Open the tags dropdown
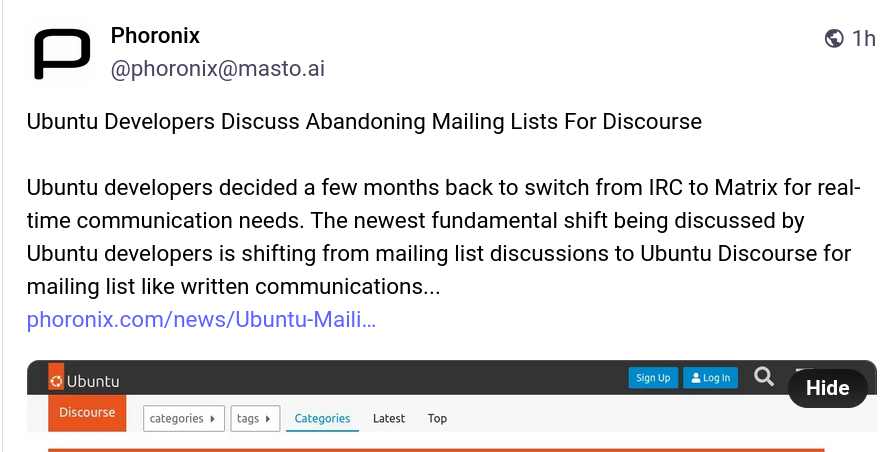 [x=255, y=418]
